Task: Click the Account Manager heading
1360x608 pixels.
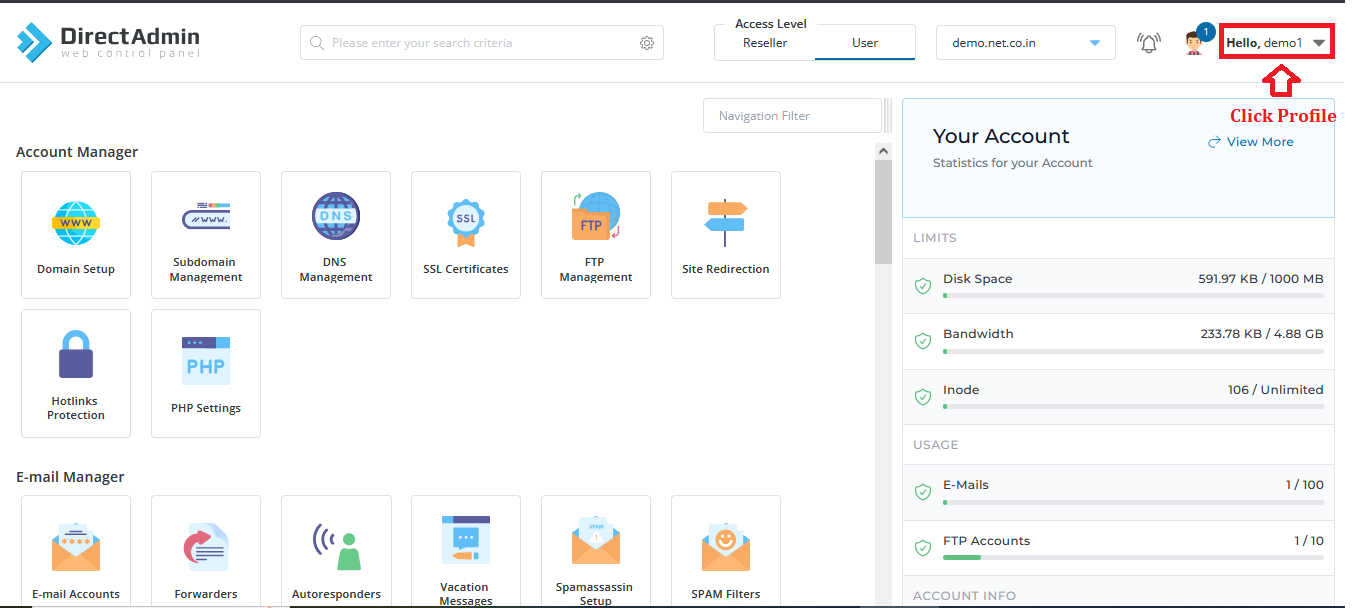Action: click(77, 152)
